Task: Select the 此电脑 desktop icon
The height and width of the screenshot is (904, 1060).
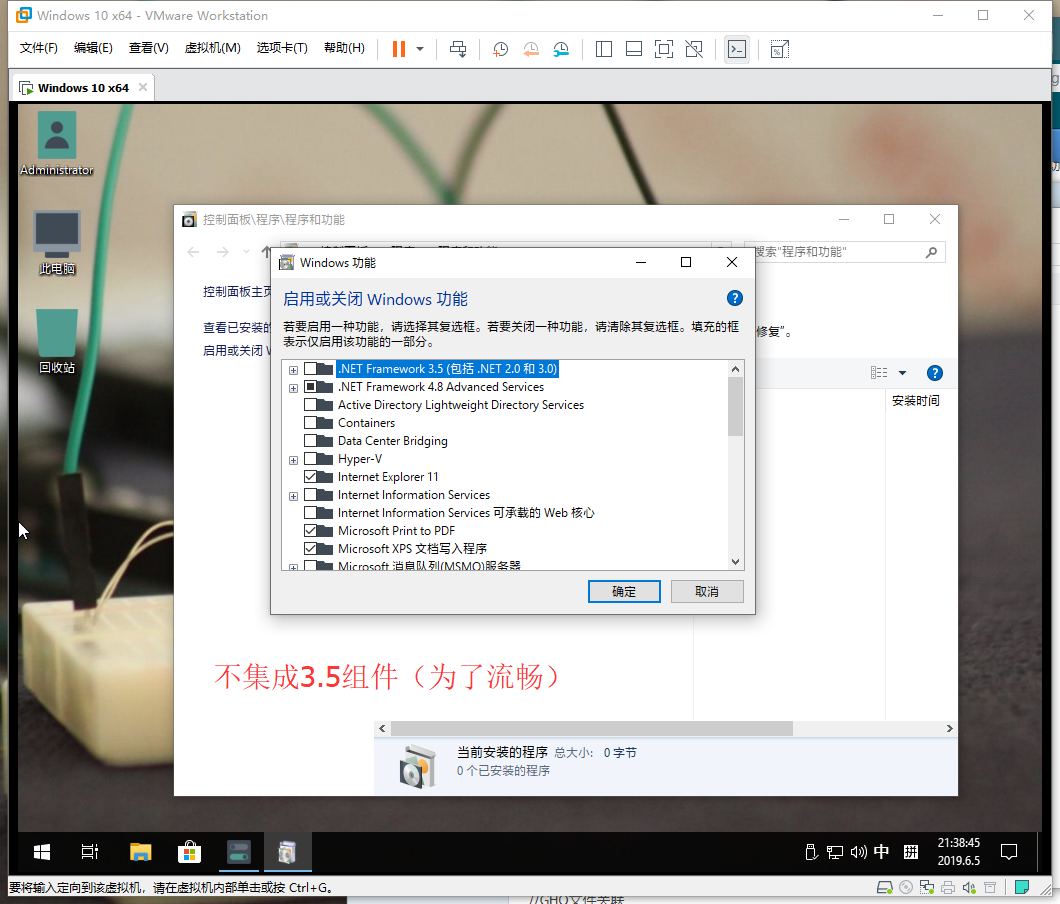Action: [x=57, y=243]
